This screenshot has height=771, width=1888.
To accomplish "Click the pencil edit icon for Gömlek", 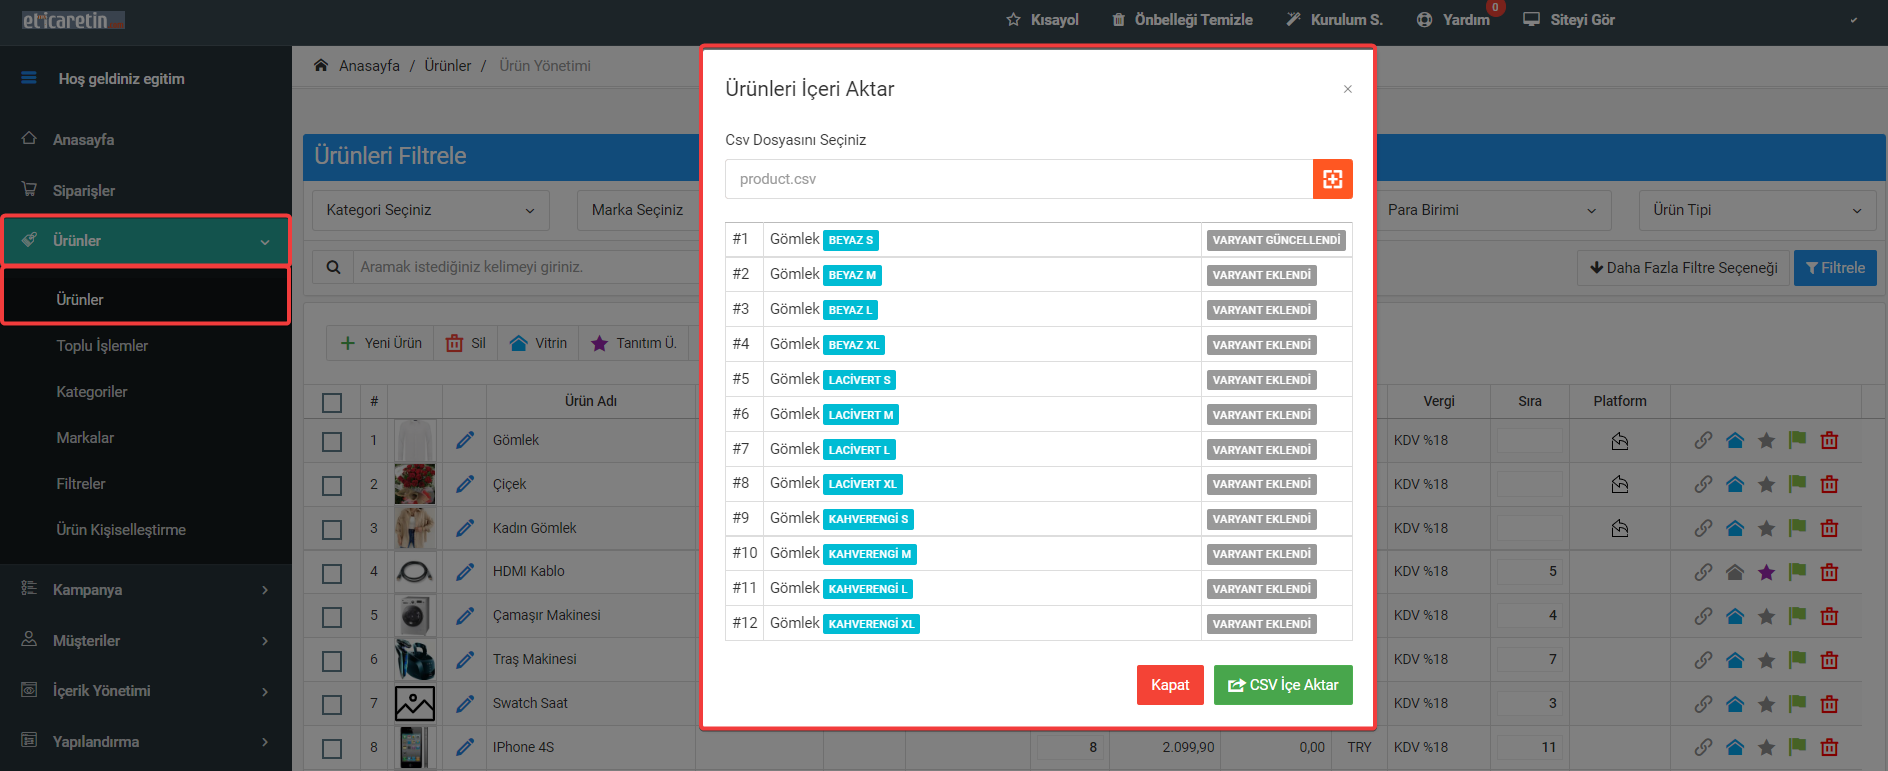I will point(465,440).
